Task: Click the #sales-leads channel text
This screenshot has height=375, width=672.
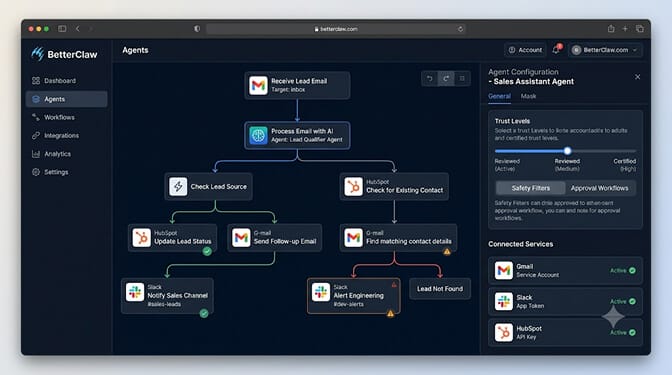Action: click(164, 304)
